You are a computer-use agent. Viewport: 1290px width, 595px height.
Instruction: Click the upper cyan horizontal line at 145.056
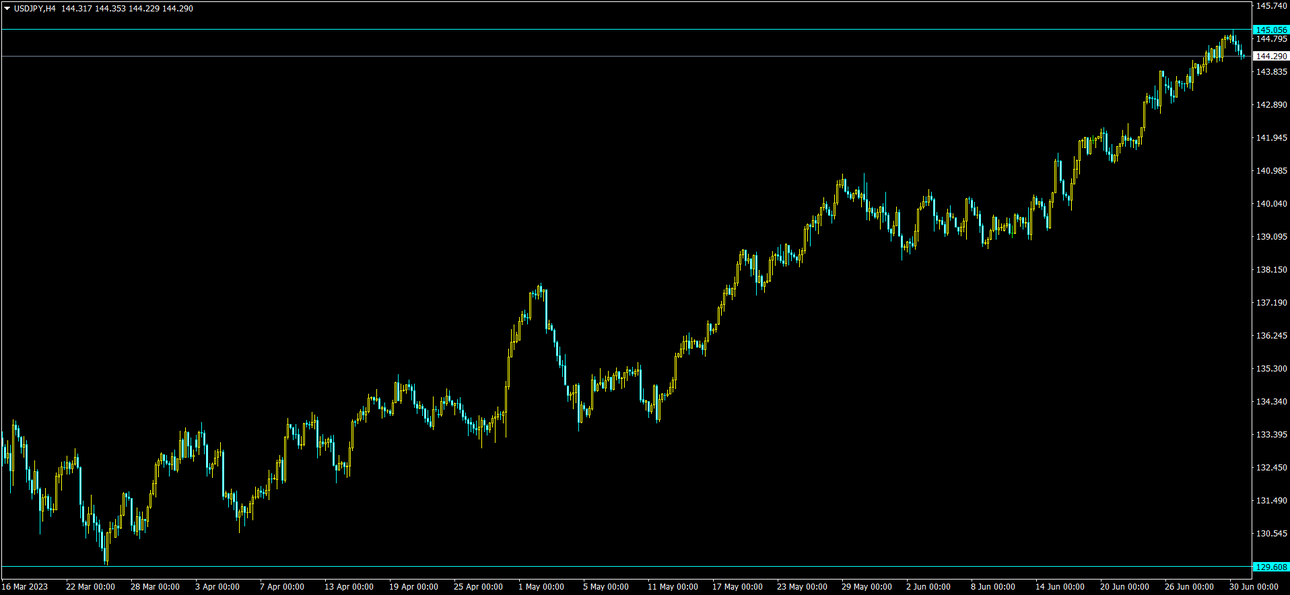pyautogui.click(x=625, y=30)
